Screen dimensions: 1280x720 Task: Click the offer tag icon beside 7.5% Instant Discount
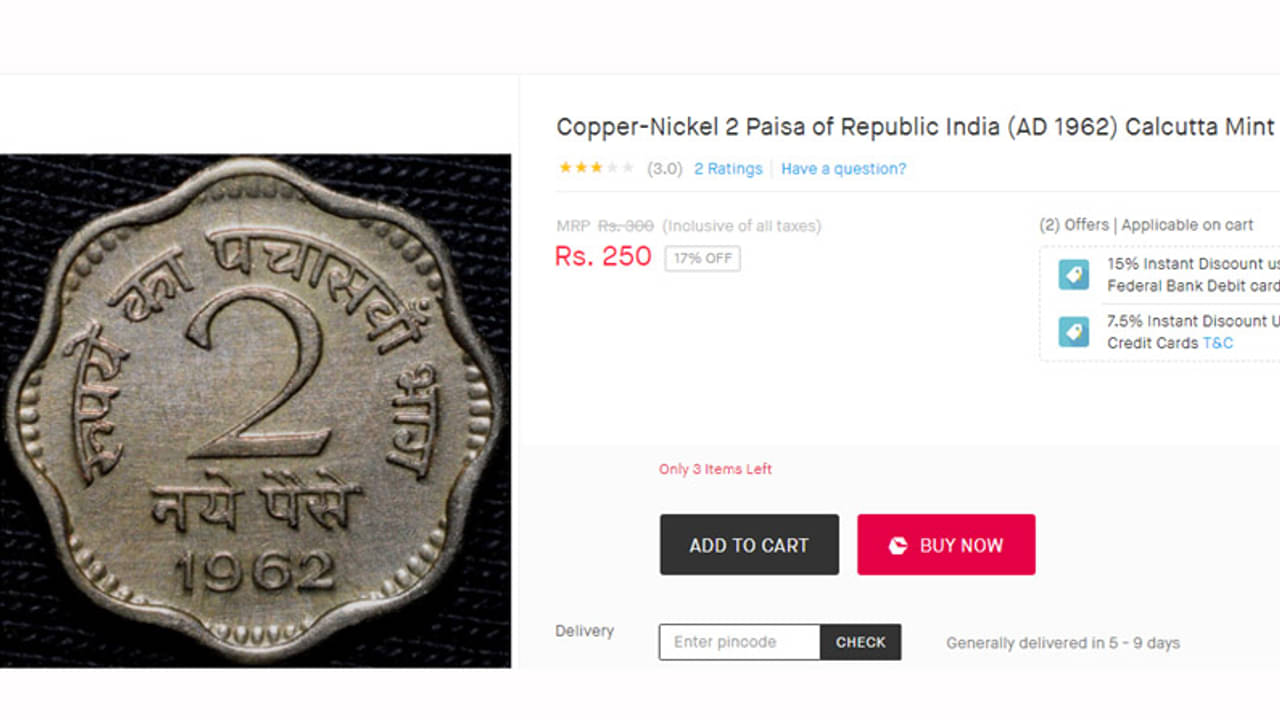[1073, 331]
